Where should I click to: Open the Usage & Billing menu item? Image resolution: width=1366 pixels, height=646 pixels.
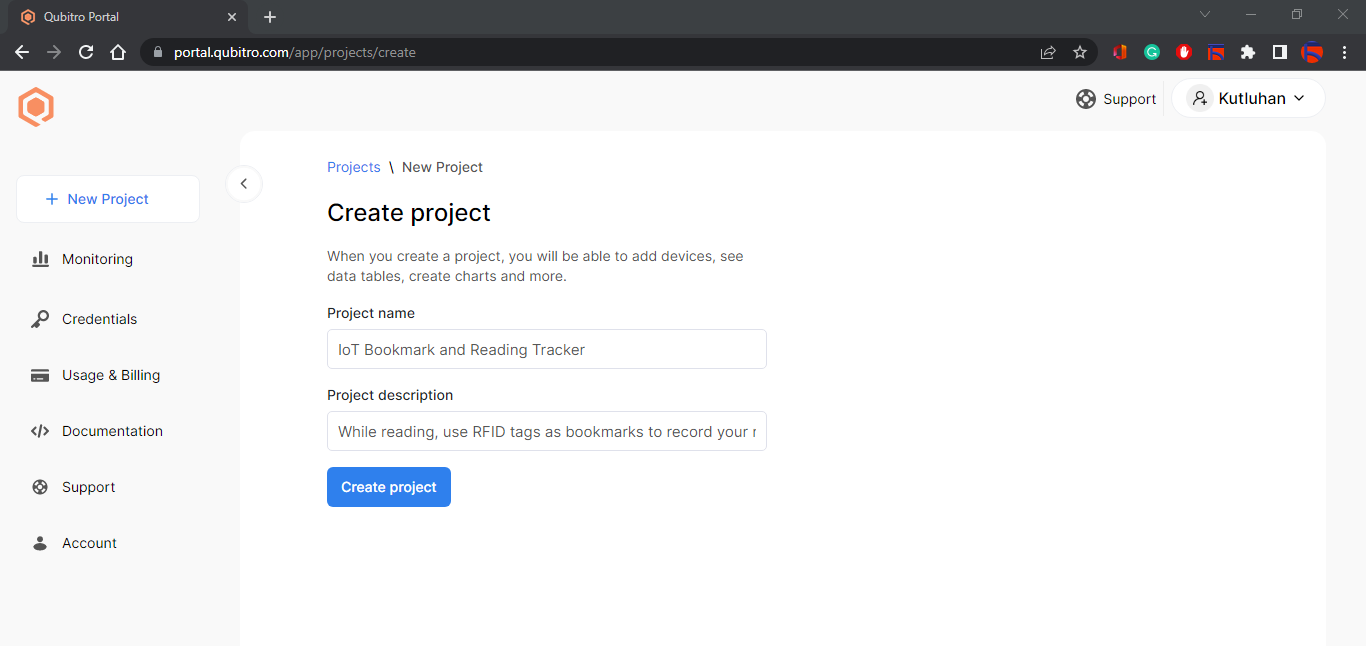(110, 375)
